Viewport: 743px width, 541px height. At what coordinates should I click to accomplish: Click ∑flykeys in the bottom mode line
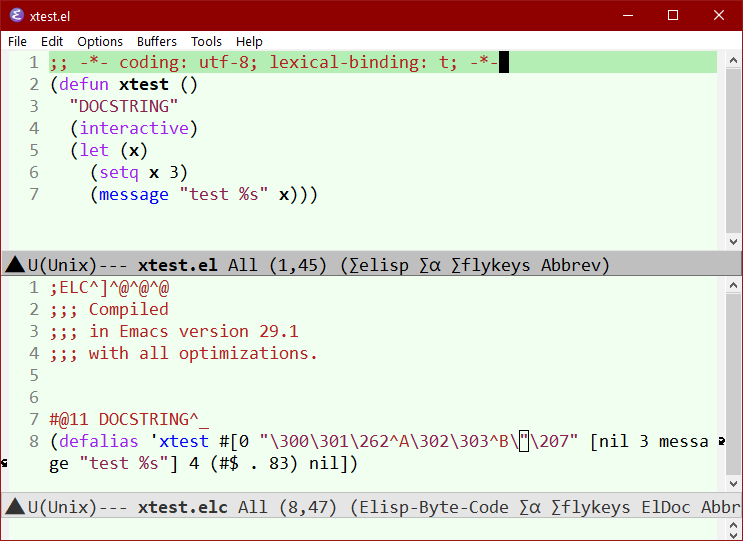coord(590,507)
